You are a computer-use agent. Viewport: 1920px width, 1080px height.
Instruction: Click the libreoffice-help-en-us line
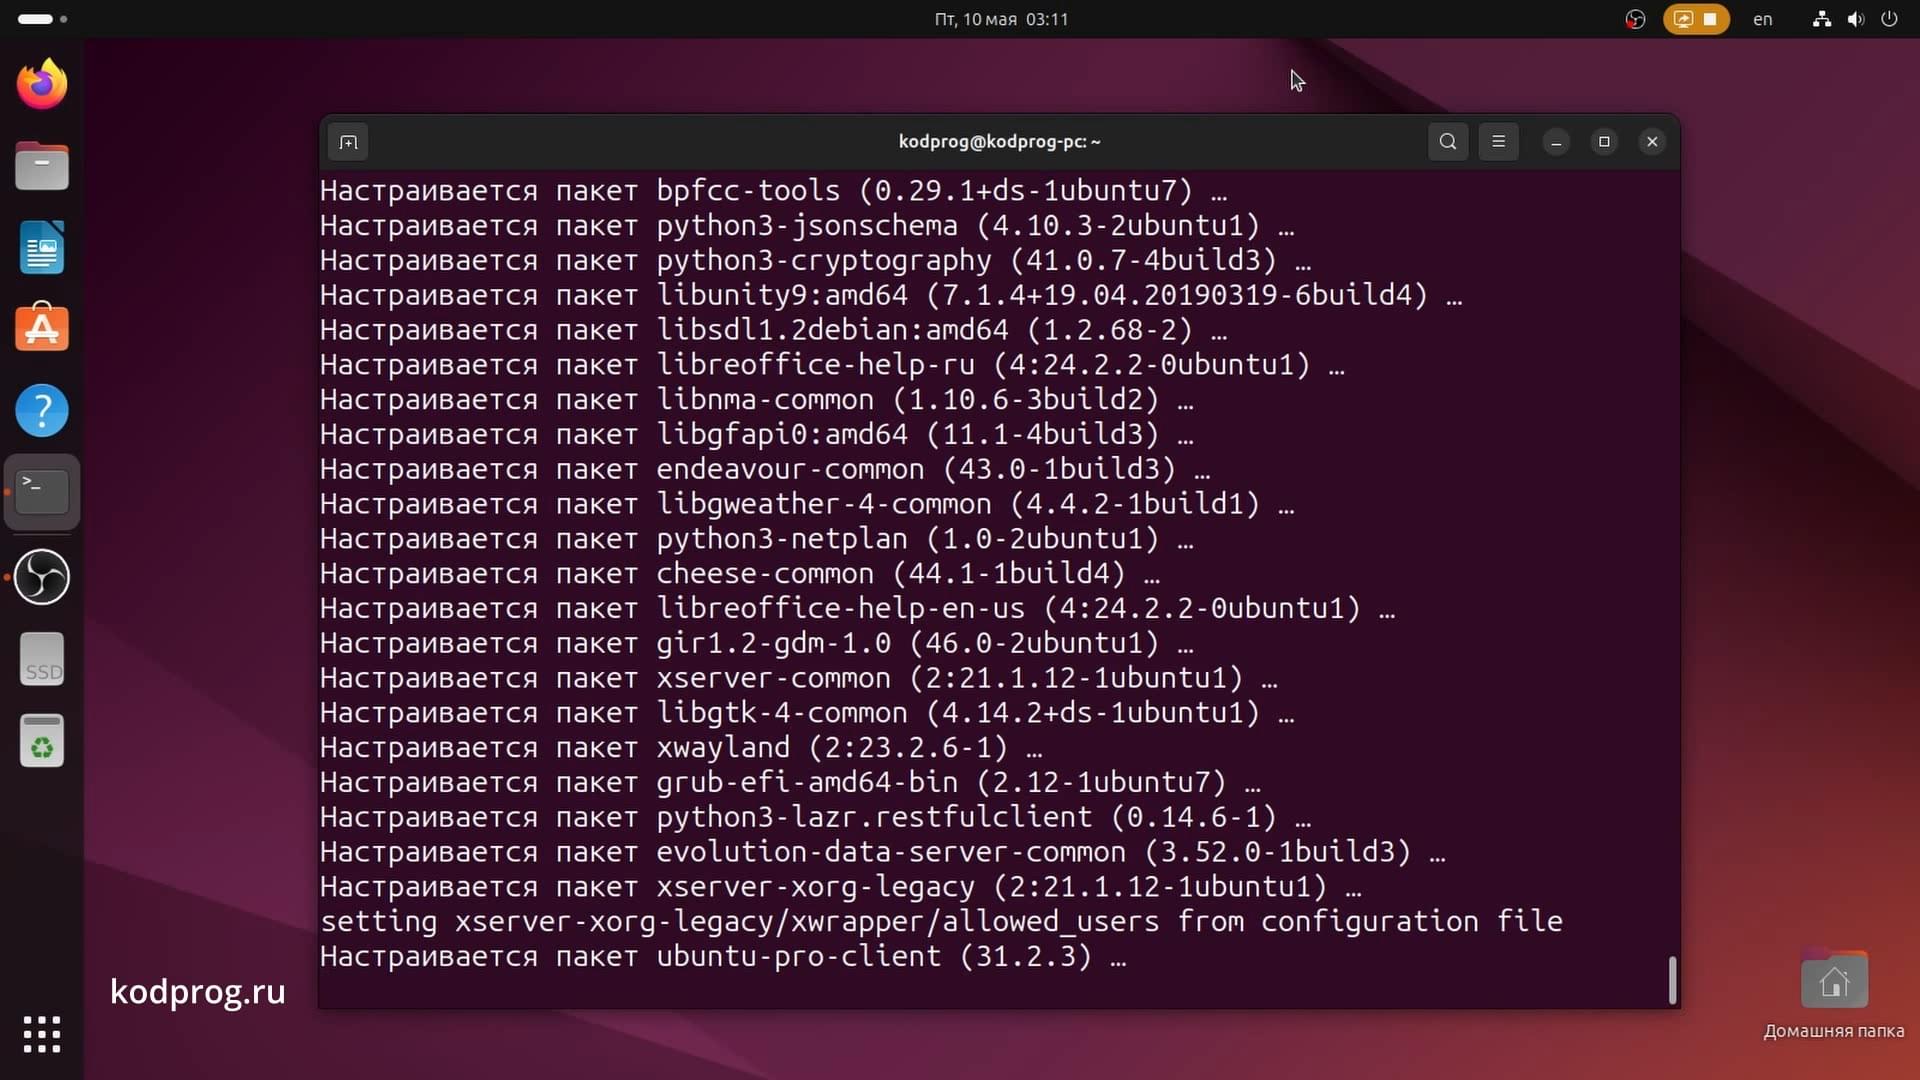coord(857,609)
